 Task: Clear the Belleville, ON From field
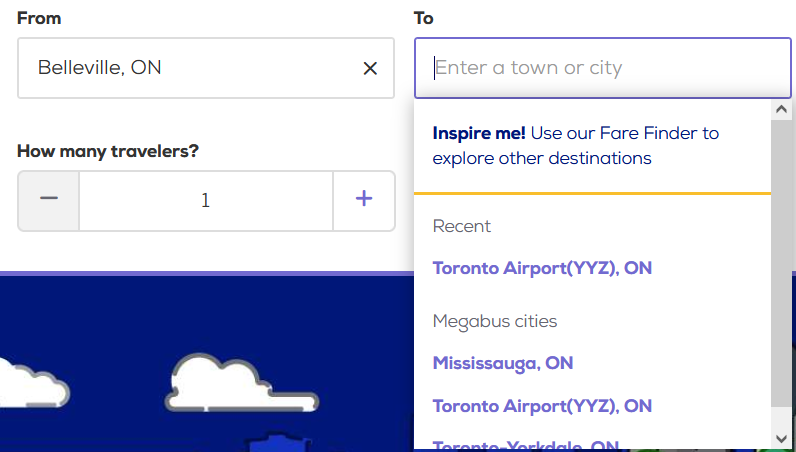point(370,68)
